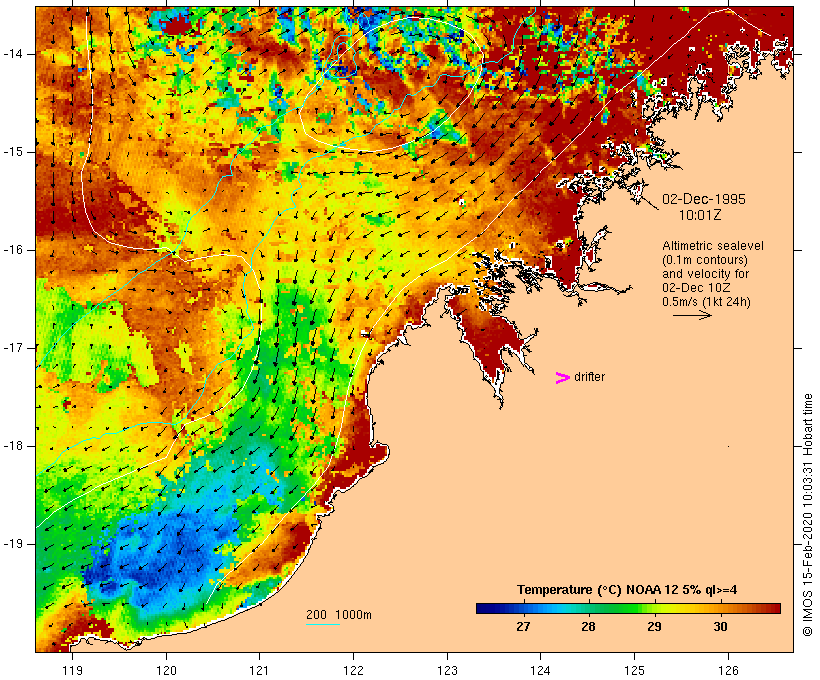The height and width of the screenshot is (680, 820).
Task: Click the time text '10:01Z'
Action: 700,215
